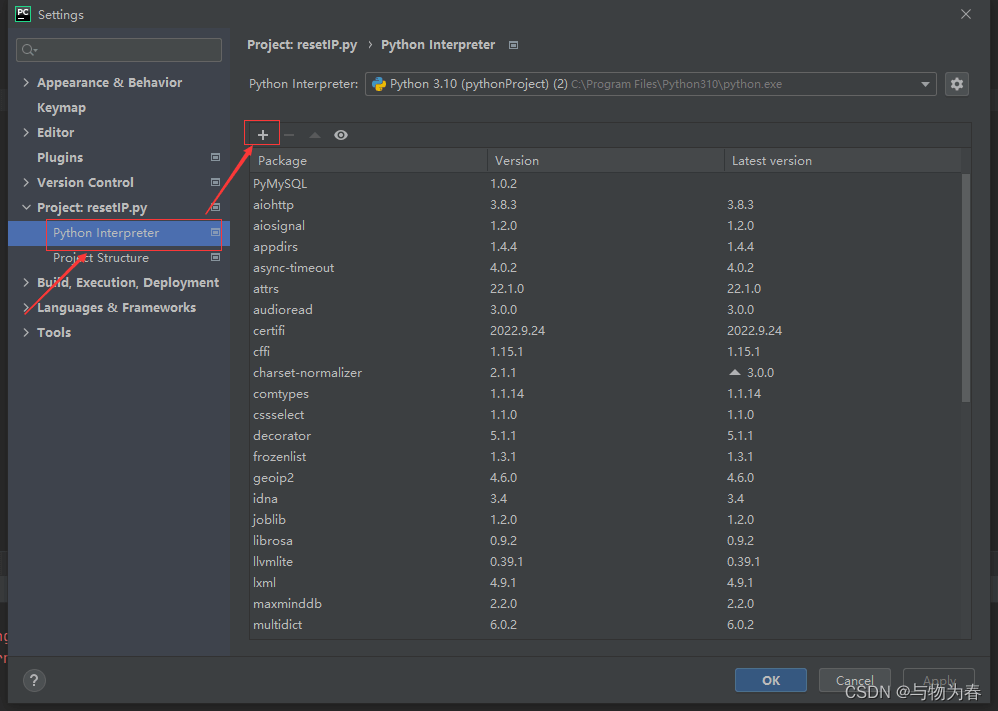Image resolution: width=998 pixels, height=711 pixels.
Task: Click the package list vertical scrollbar
Action: 965,288
